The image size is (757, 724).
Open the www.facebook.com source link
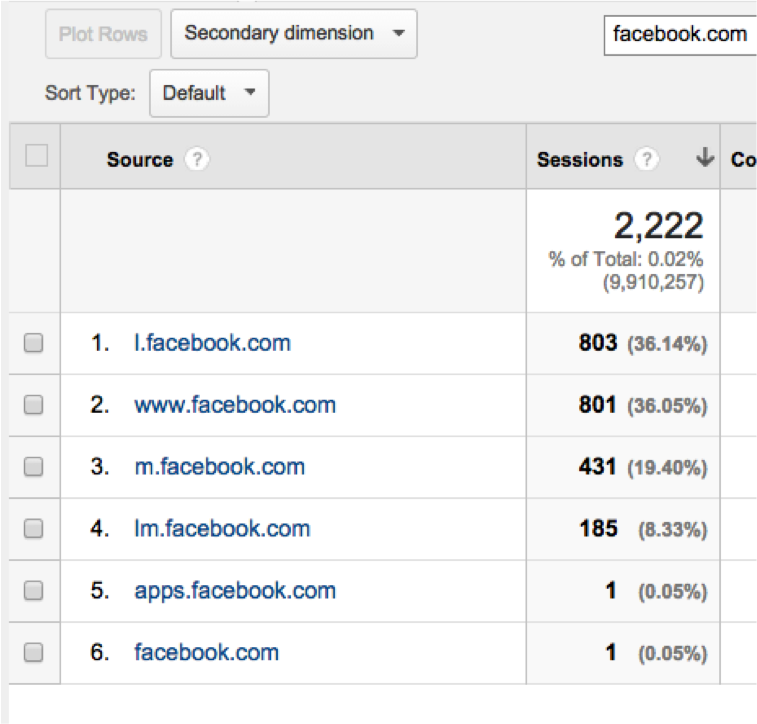pos(235,405)
